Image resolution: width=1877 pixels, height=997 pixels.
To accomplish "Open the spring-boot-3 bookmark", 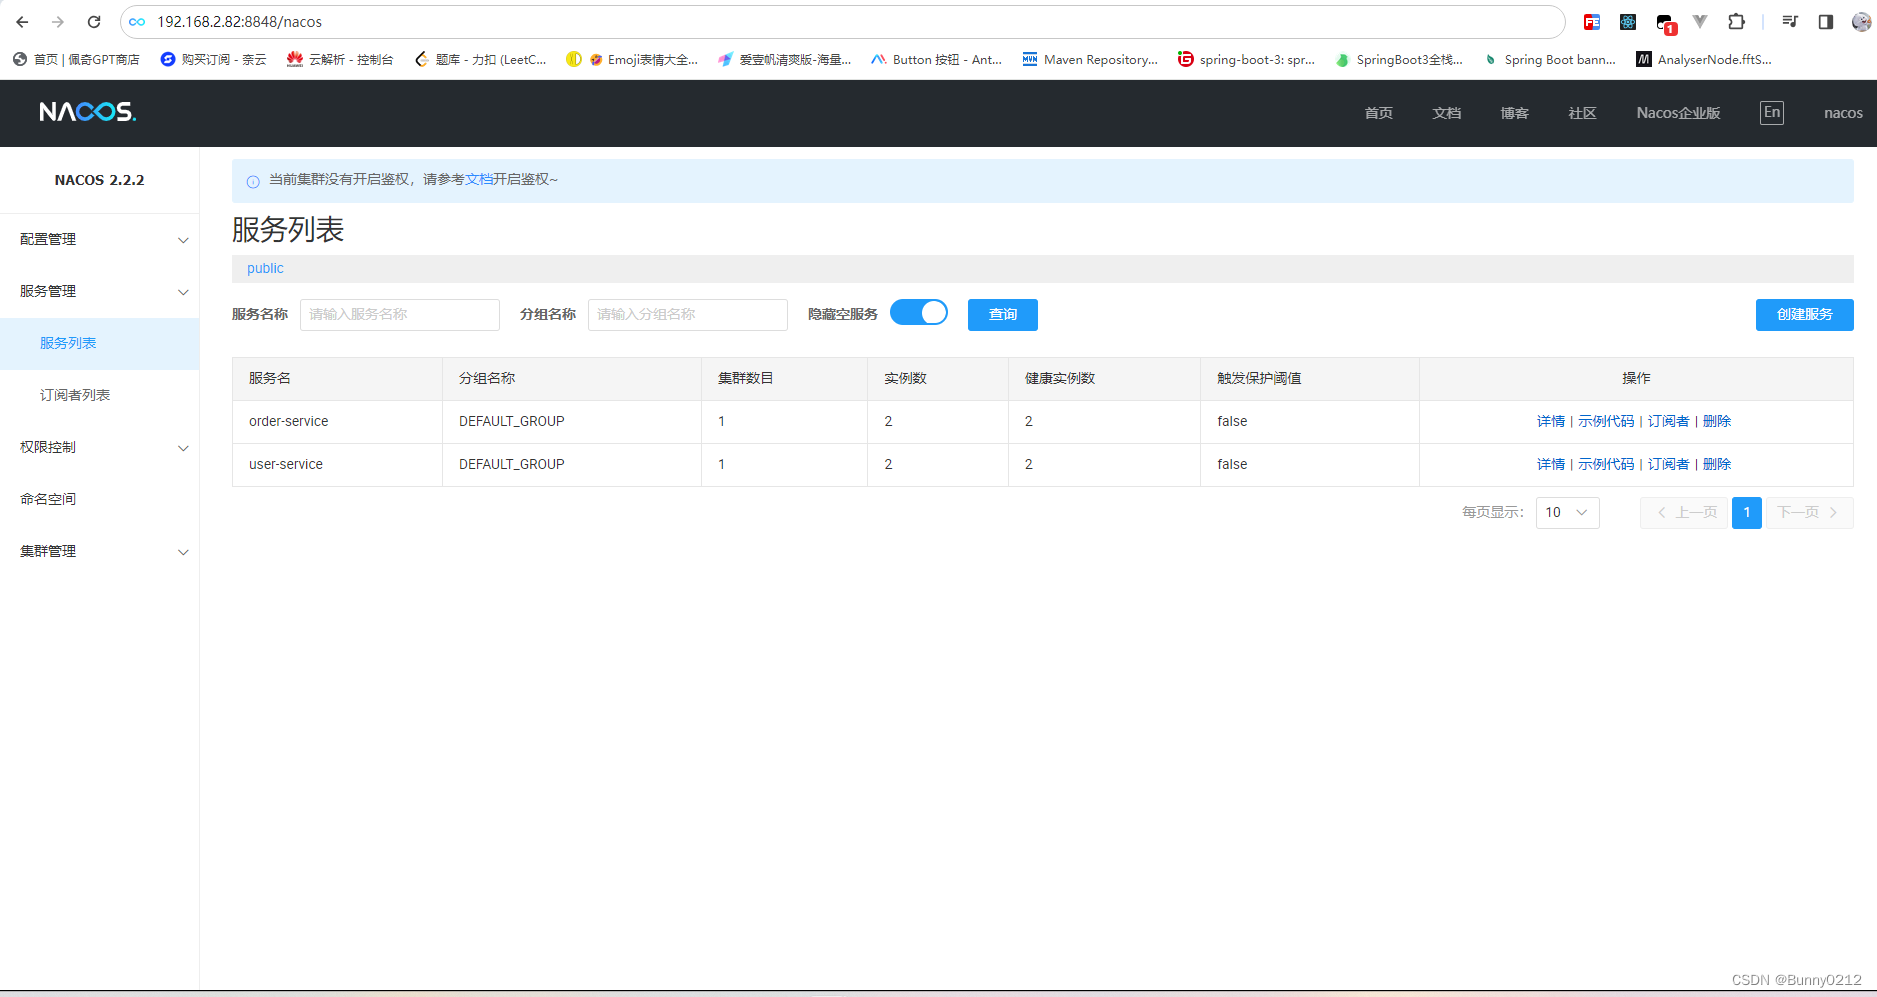I will [1247, 60].
